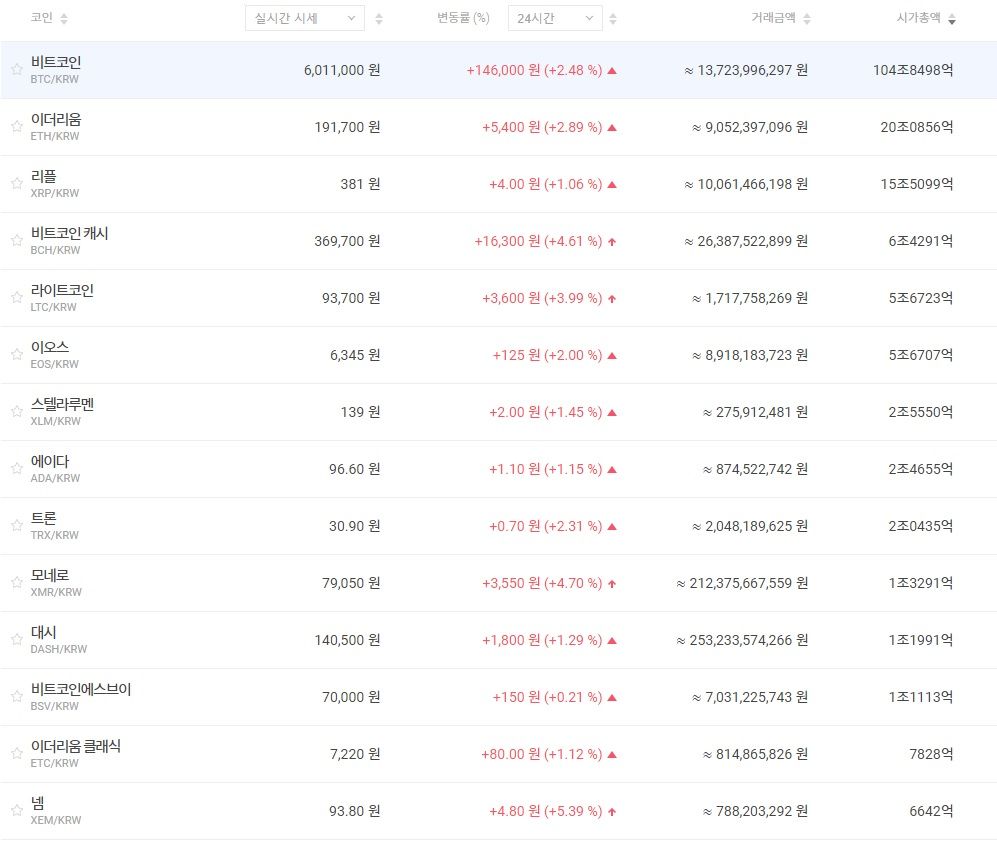Star the 이더리움 클래식 ETC/KRW coin
The height and width of the screenshot is (843, 997).
tap(17, 753)
